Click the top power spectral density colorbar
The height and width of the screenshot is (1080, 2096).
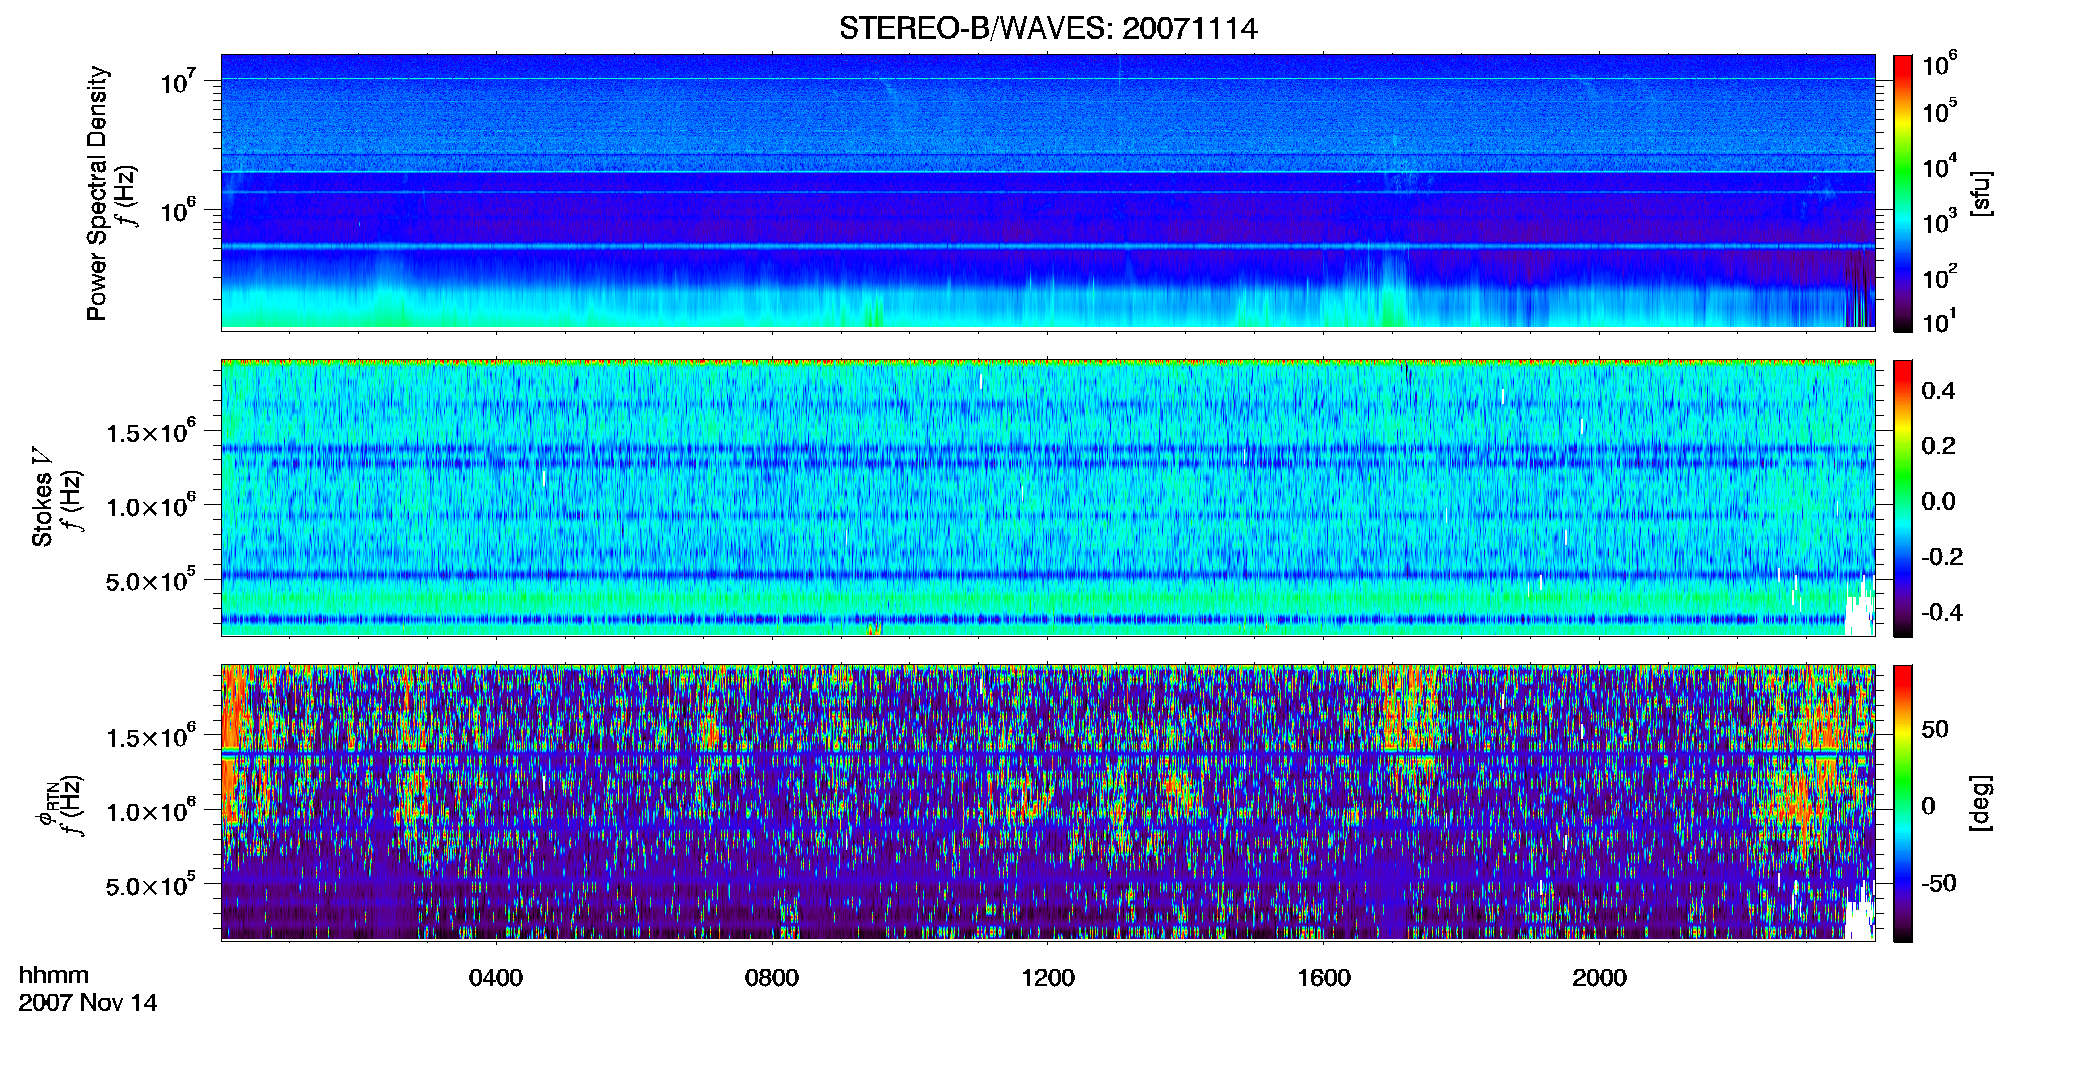(1903, 193)
